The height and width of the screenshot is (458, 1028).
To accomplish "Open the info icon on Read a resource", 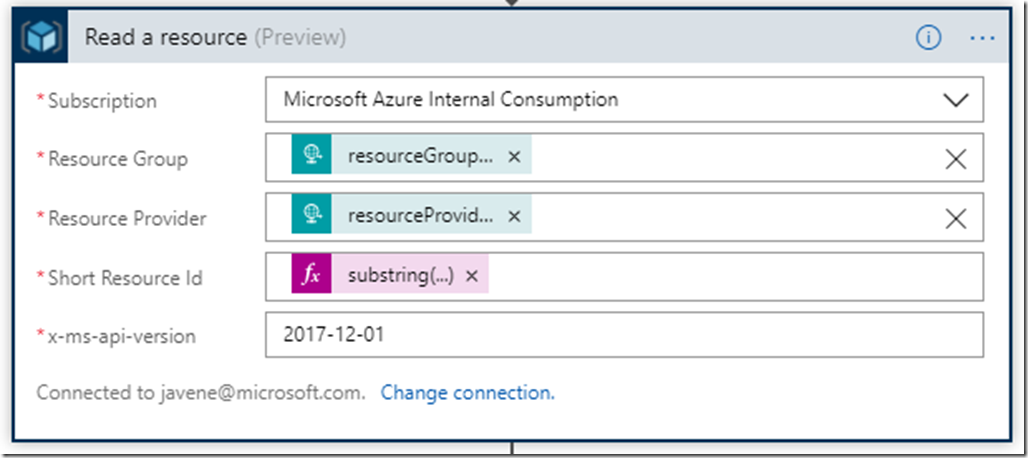I will (x=929, y=38).
